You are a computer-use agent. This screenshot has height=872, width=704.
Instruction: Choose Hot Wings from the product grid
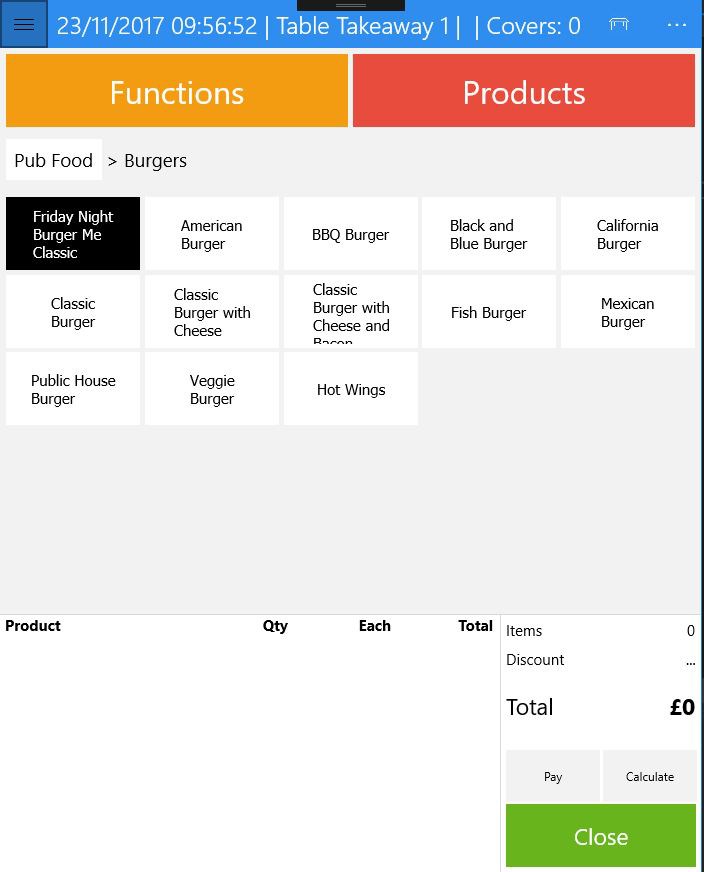pos(351,389)
